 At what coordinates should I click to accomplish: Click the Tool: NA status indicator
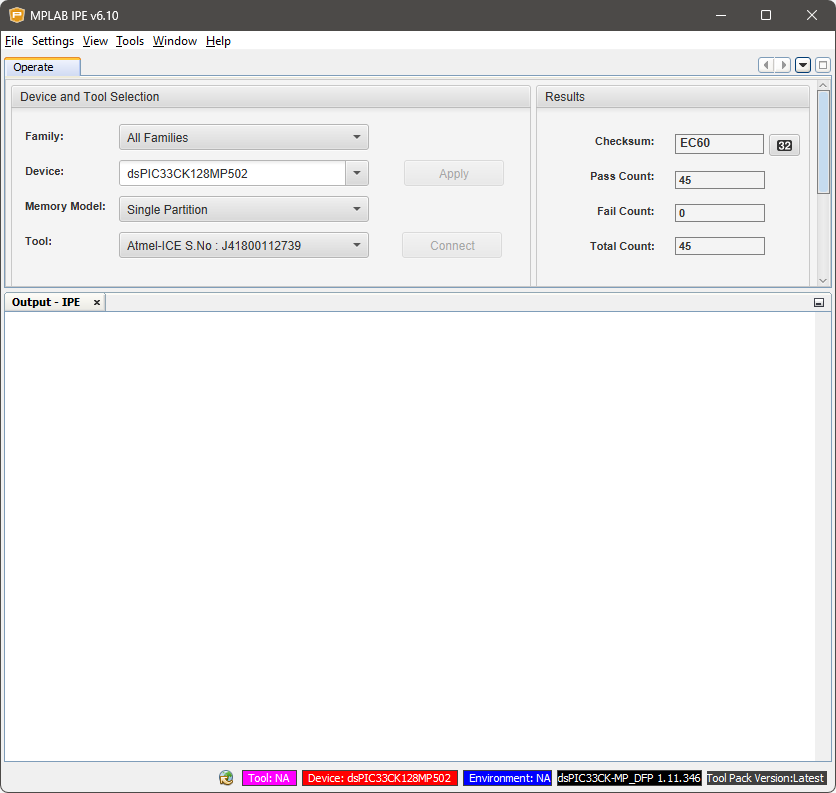pyautogui.click(x=269, y=778)
